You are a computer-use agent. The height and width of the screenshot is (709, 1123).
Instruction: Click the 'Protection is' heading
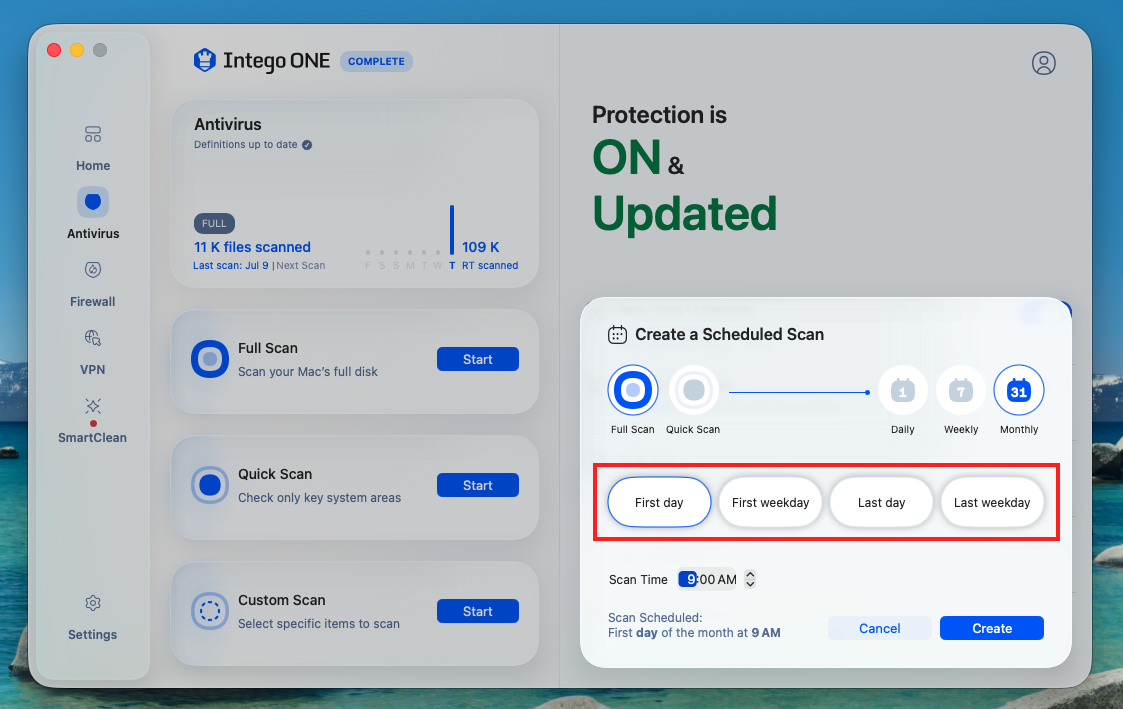(x=659, y=115)
